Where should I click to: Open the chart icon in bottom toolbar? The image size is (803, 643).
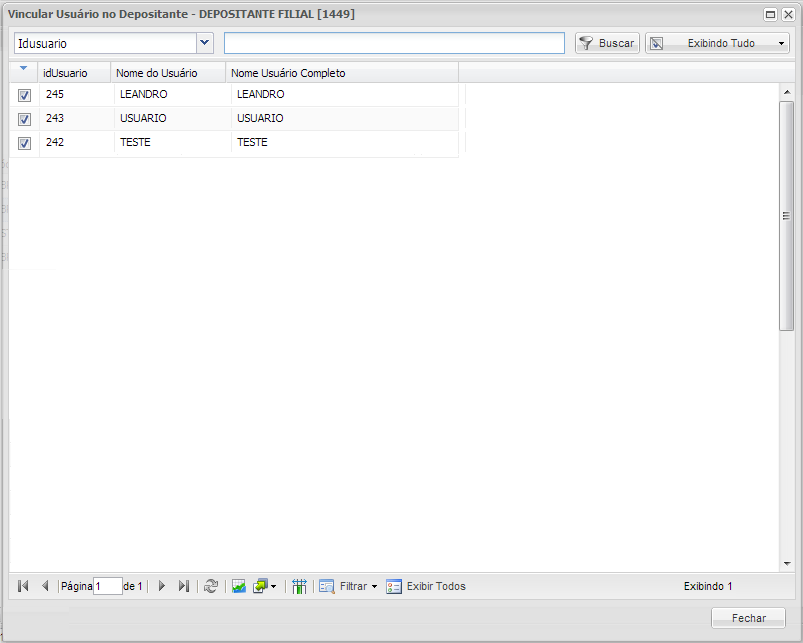[x=239, y=586]
